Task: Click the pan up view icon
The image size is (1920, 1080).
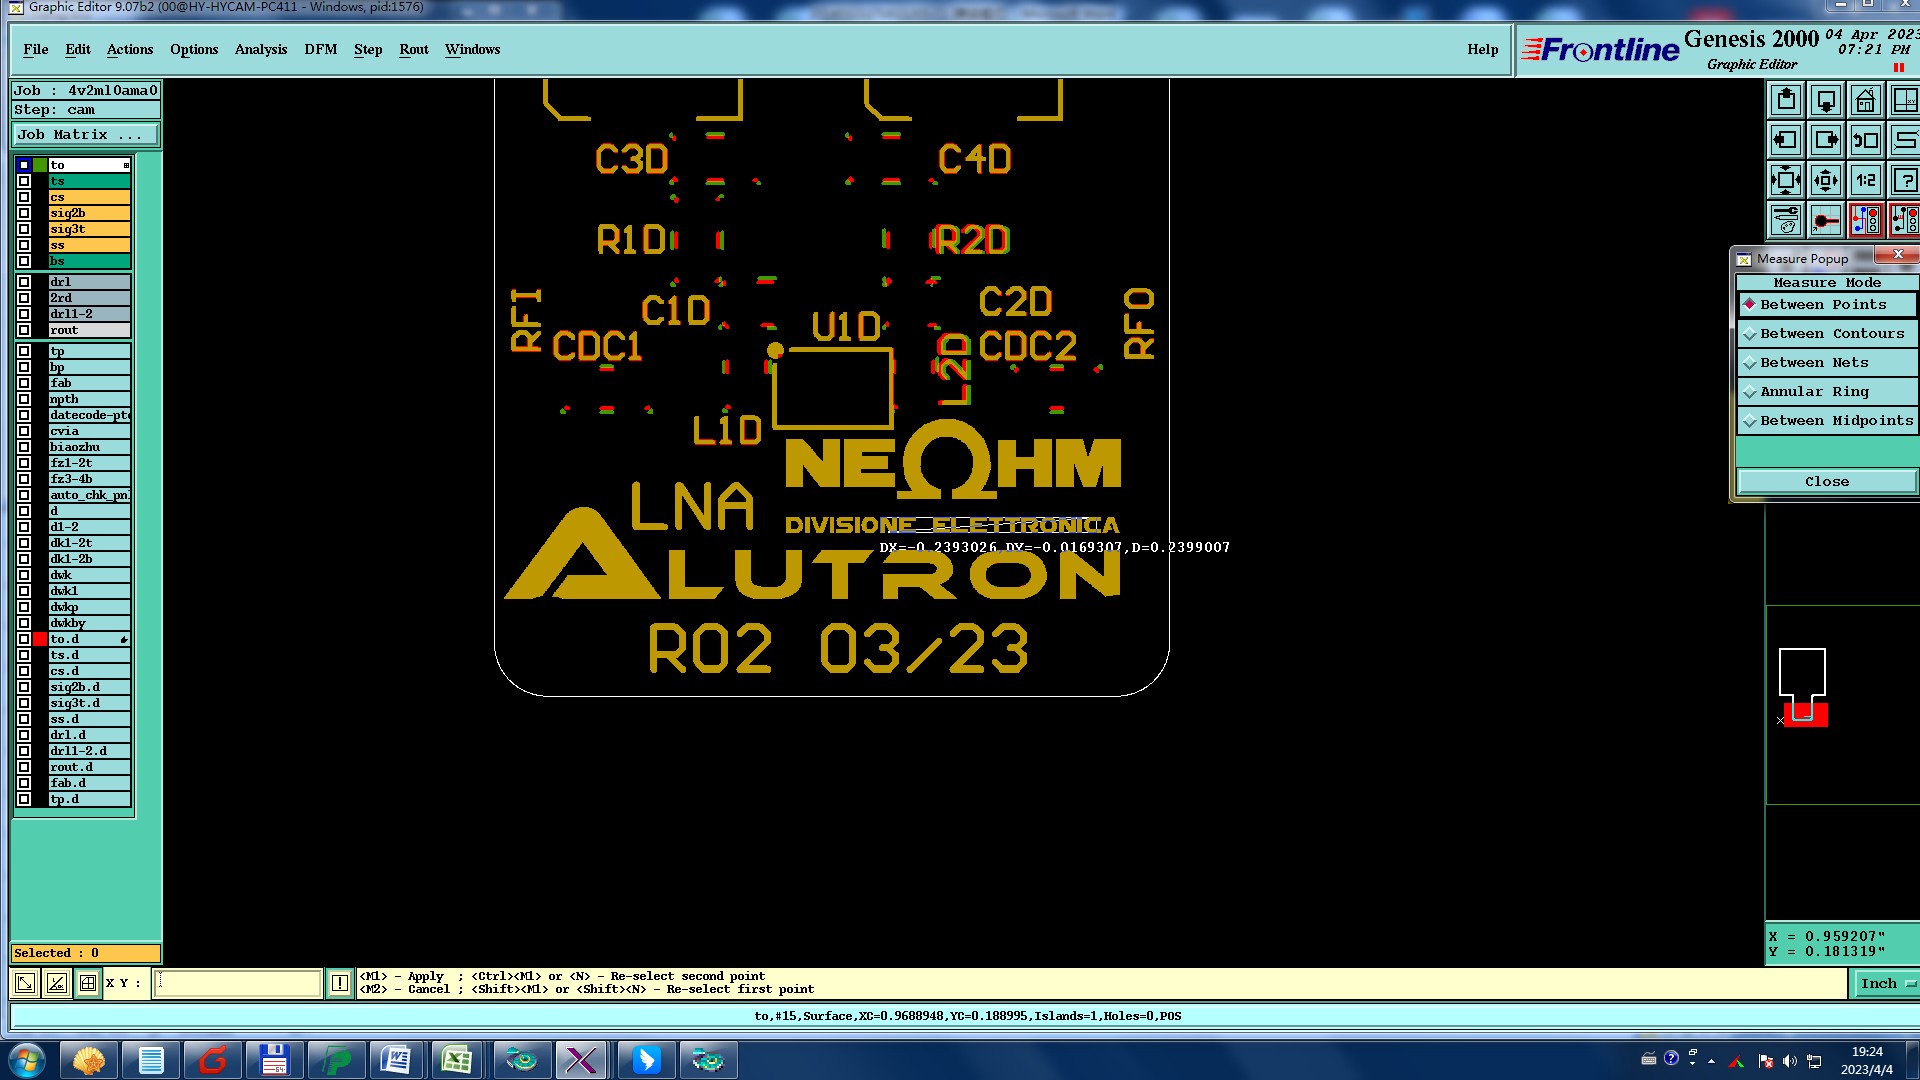Action: [1786, 101]
